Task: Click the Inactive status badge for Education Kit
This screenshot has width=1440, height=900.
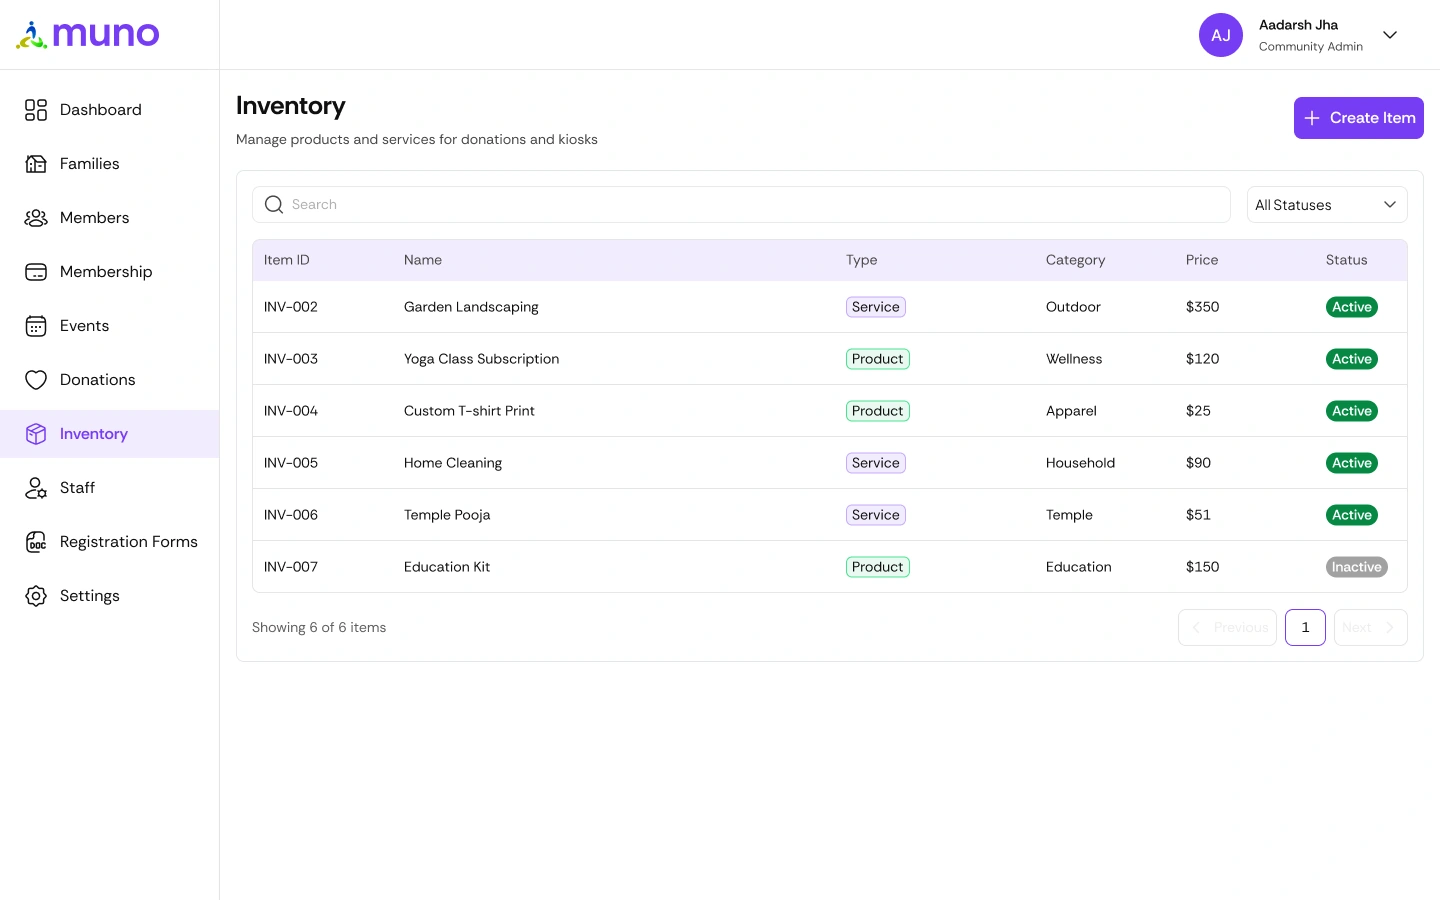Action: (x=1357, y=567)
